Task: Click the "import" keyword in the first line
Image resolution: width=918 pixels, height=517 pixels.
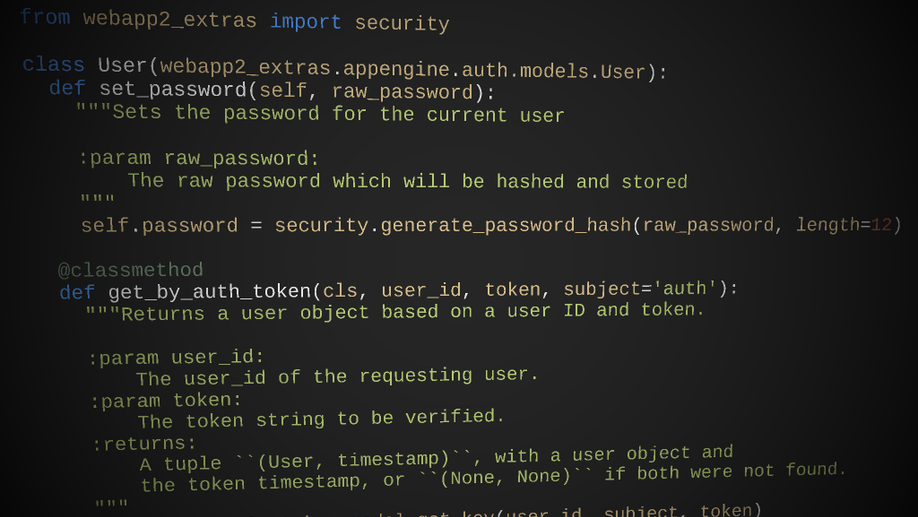Action: pyautogui.click(x=305, y=21)
